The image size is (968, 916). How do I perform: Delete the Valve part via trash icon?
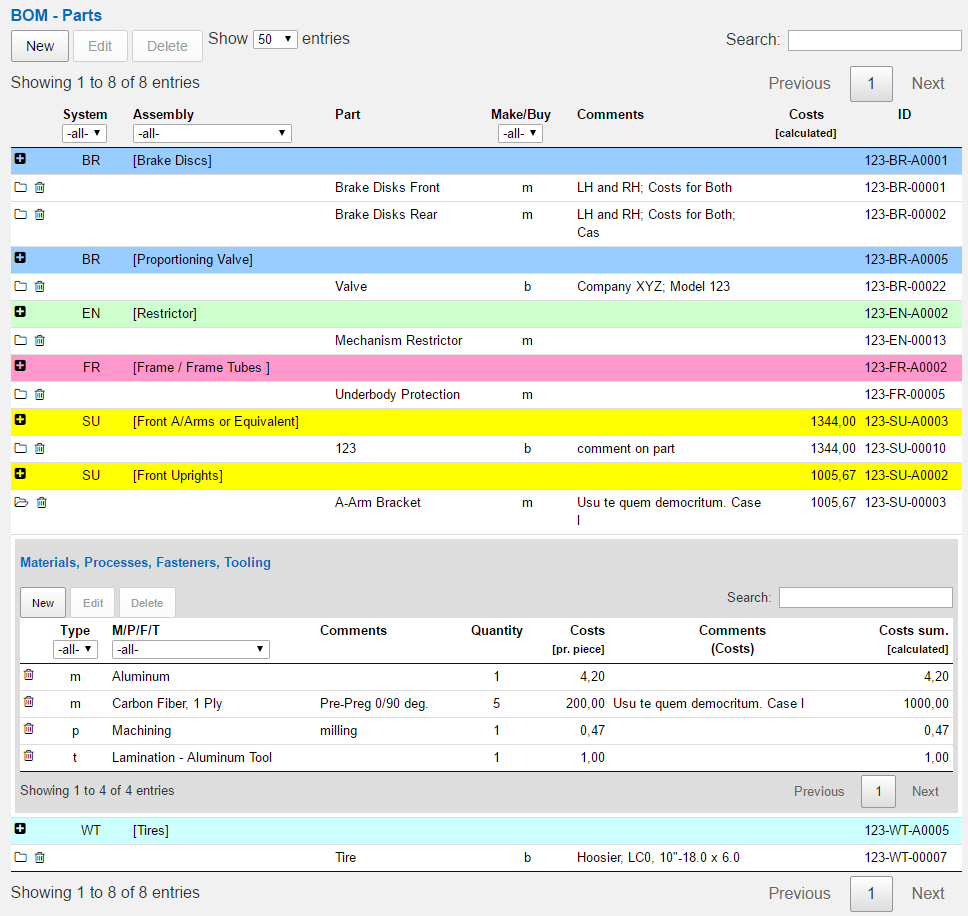point(40,287)
